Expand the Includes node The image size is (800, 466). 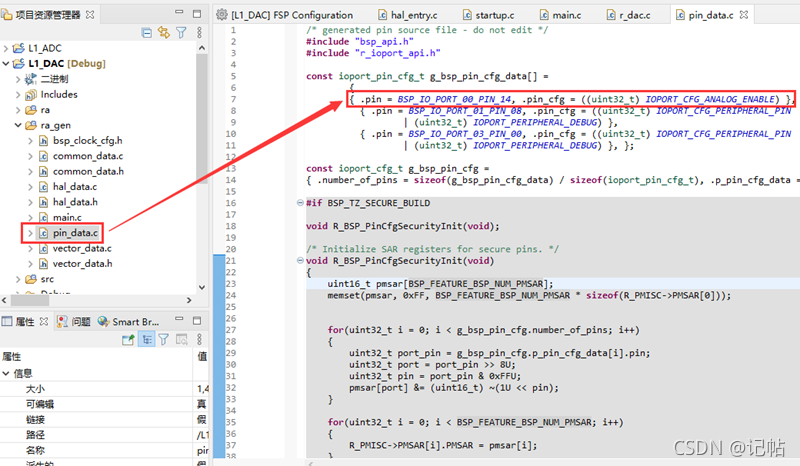click(x=18, y=95)
